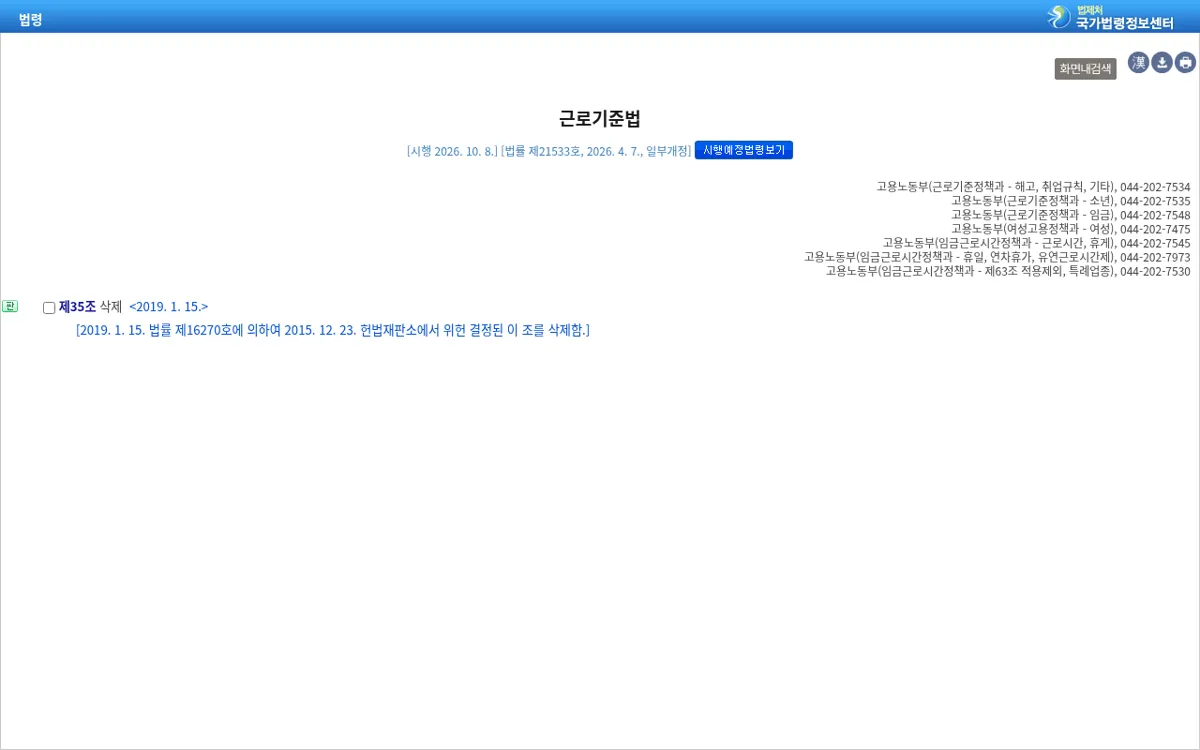
Task: Click contact line ending 044-202-7530
Action: (1008, 271)
